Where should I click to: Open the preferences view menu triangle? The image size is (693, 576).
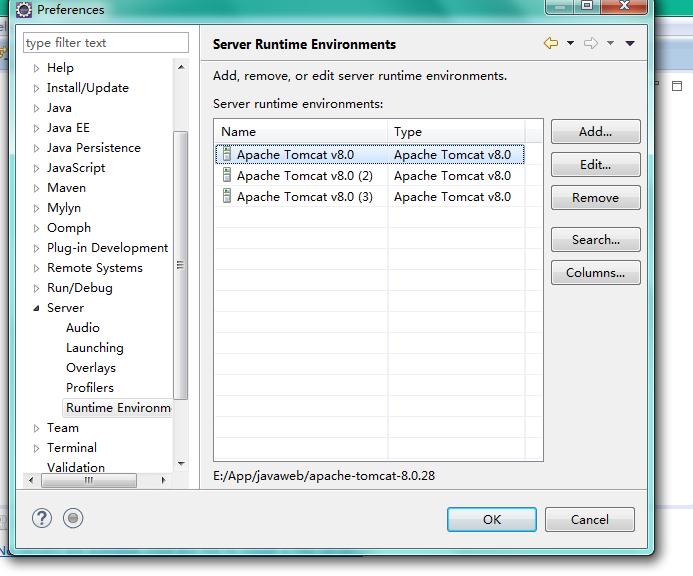tap(630, 43)
